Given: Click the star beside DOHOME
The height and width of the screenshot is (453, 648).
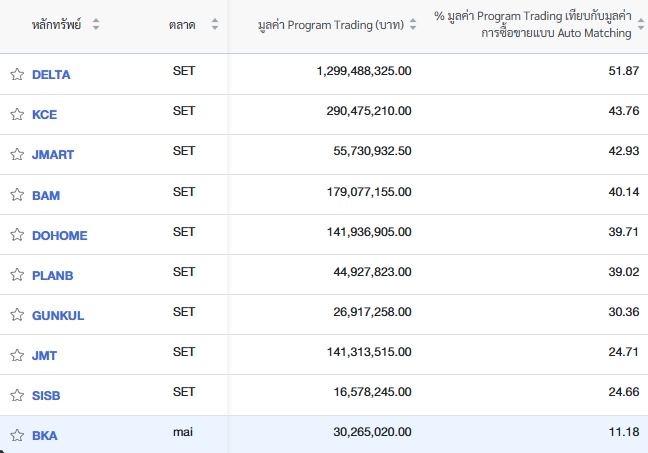Looking at the screenshot, I should [x=17, y=235].
